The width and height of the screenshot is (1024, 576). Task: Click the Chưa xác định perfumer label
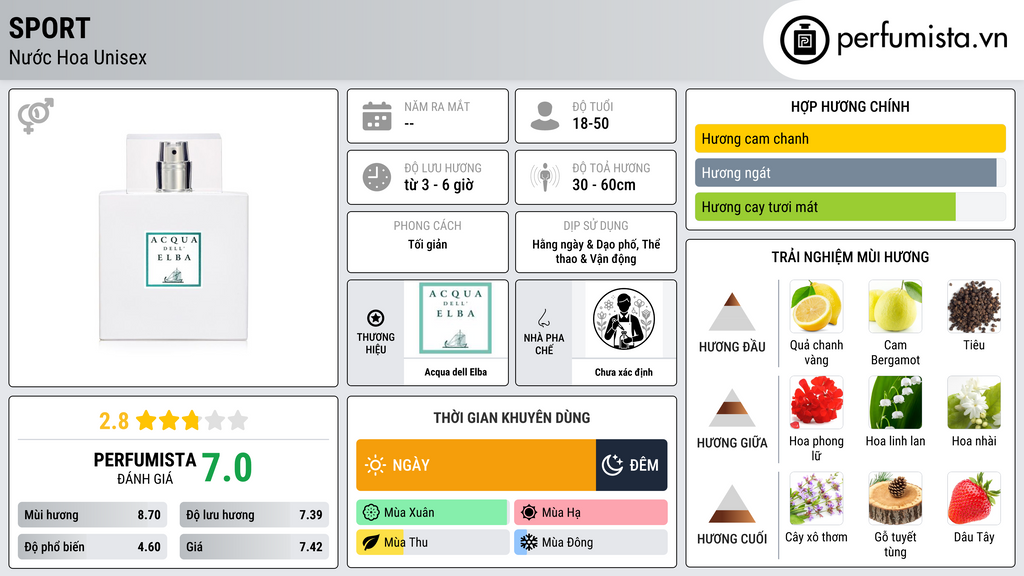click(x=624, y=372)
